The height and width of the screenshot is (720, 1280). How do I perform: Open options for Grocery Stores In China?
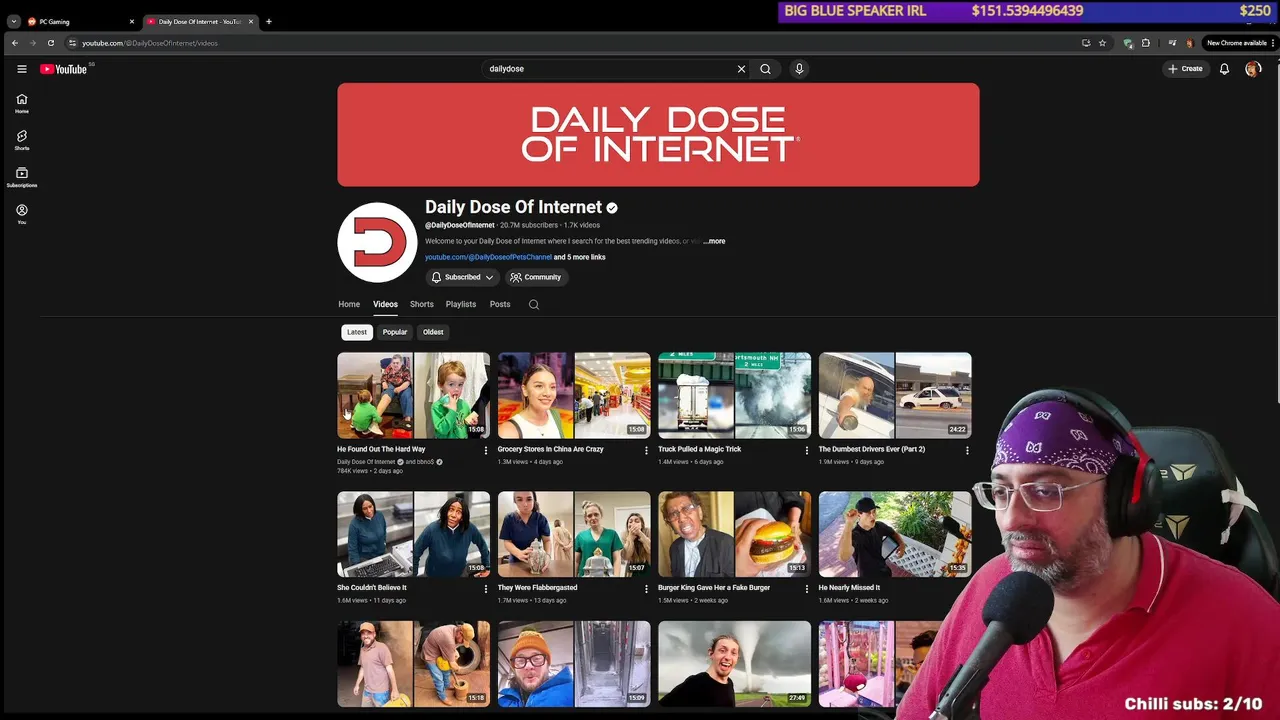tap(646, 450)
